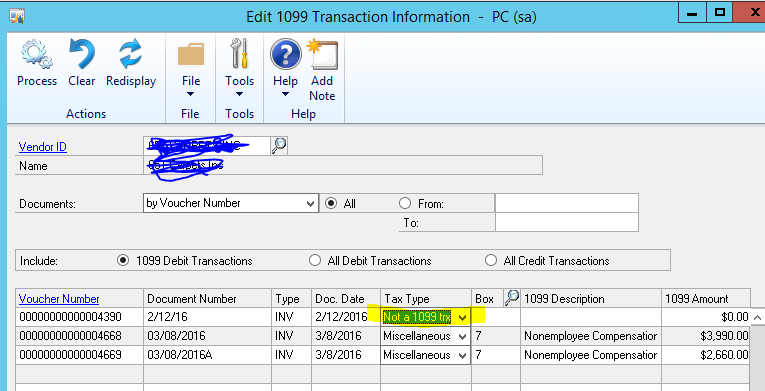The image size is (765, 391).
Task: Select 1099 Debit Transactions option
Action: pos(122,261)
